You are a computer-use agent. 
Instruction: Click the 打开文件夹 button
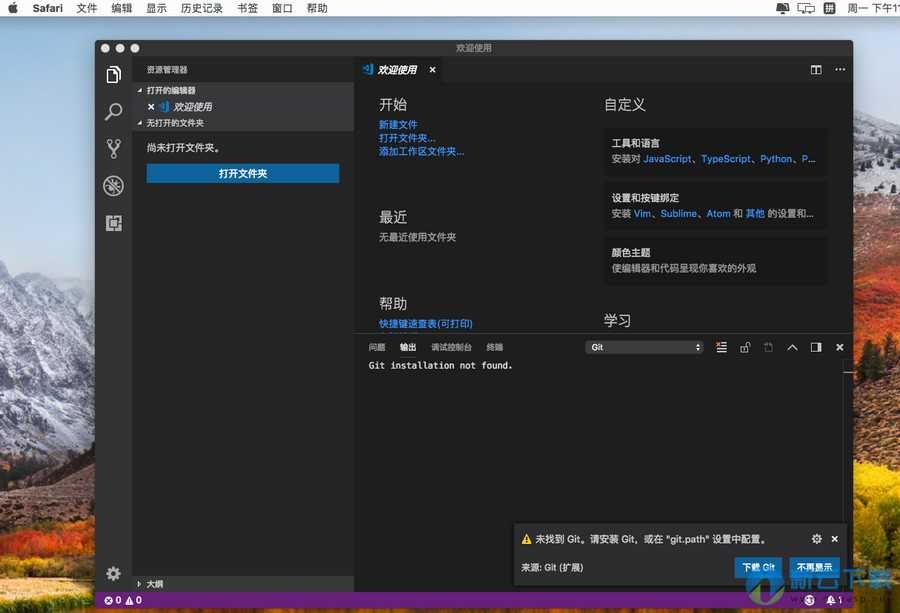243,174
